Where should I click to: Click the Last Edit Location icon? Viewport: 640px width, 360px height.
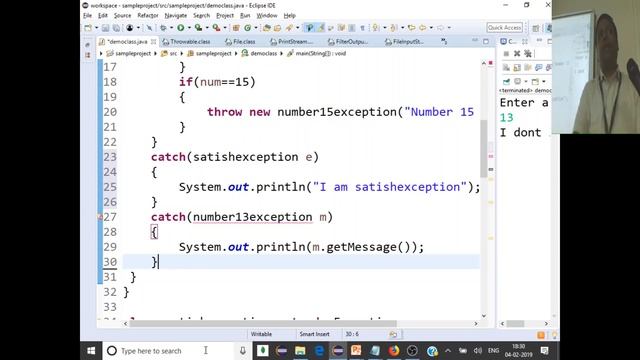412,28
